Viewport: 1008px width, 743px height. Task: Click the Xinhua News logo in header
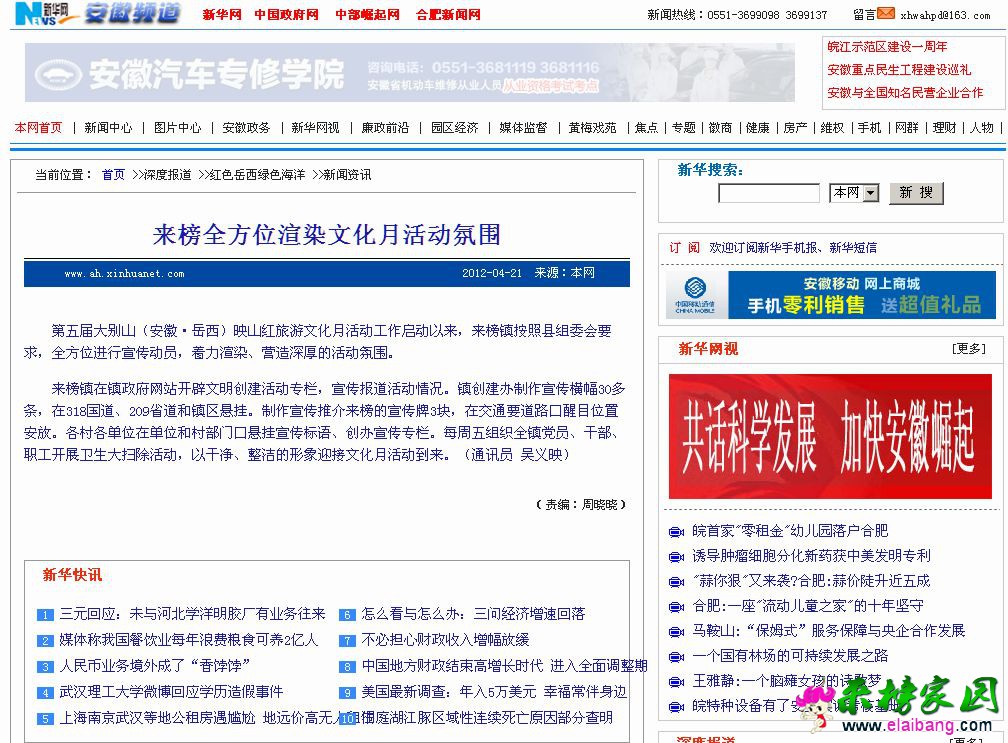[48, 14]
